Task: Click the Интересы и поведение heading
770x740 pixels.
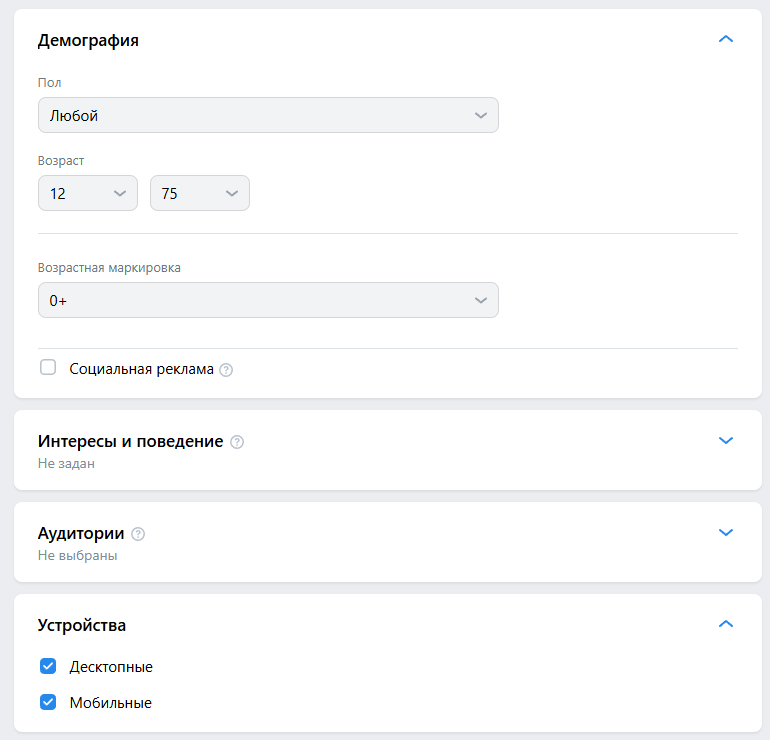Action: pos(131,441)
